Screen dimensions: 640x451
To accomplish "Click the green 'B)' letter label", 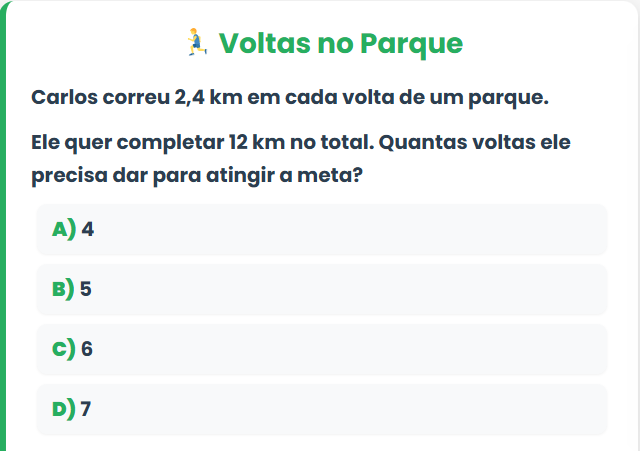I will coord(63,289).
